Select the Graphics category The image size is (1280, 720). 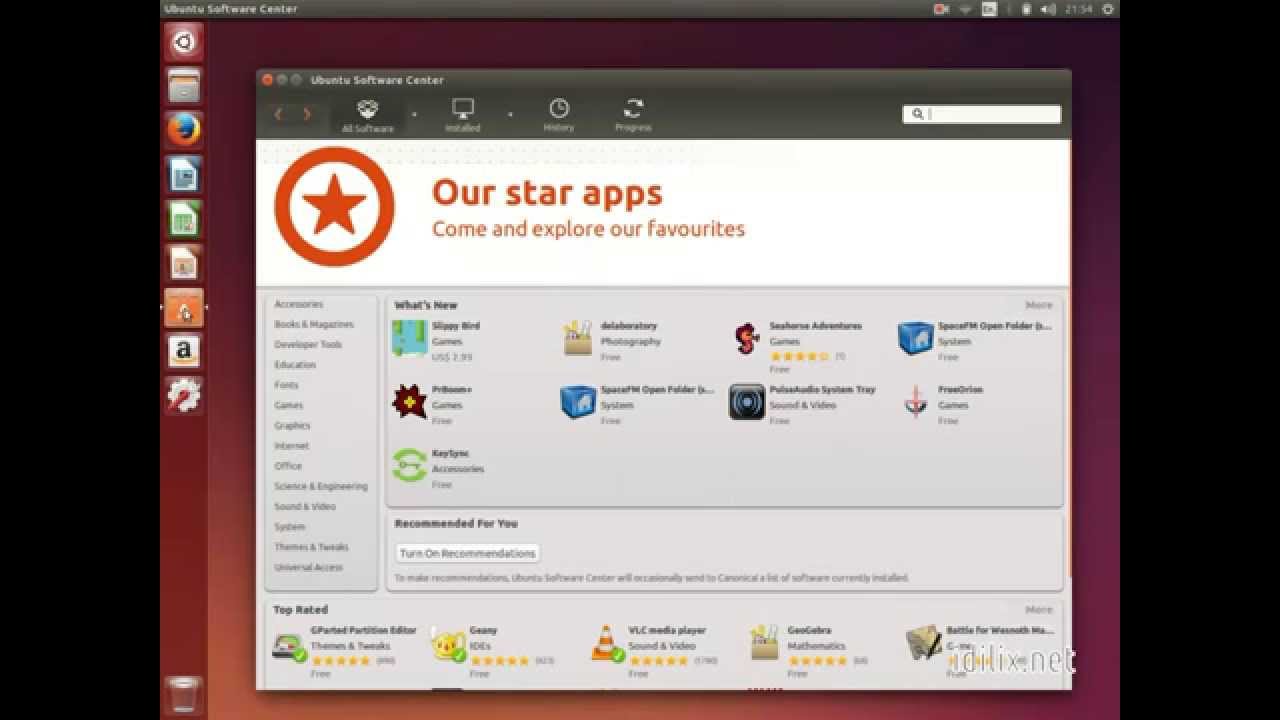292,426
